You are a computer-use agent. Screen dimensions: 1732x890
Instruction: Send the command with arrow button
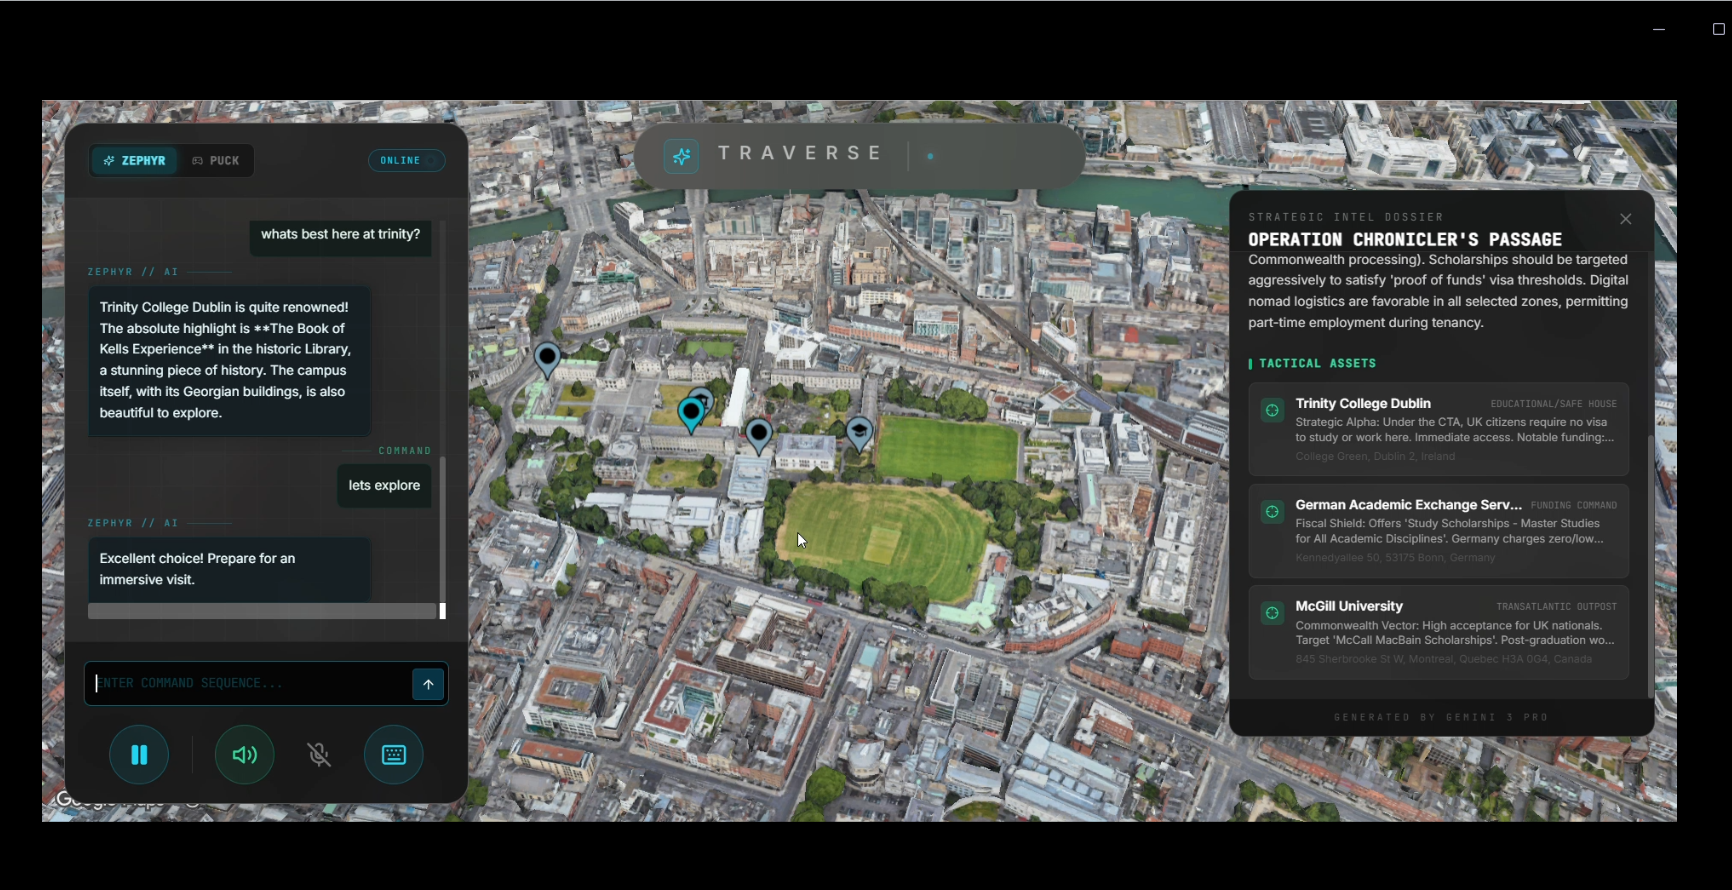point(428,684)
